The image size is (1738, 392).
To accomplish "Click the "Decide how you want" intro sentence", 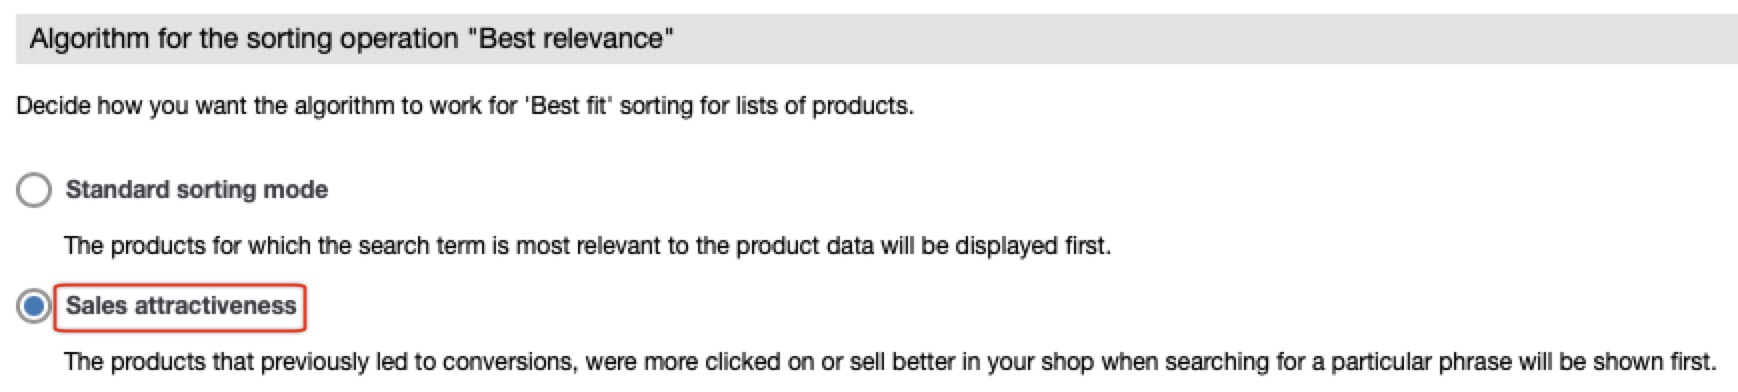I will (465, 106).
